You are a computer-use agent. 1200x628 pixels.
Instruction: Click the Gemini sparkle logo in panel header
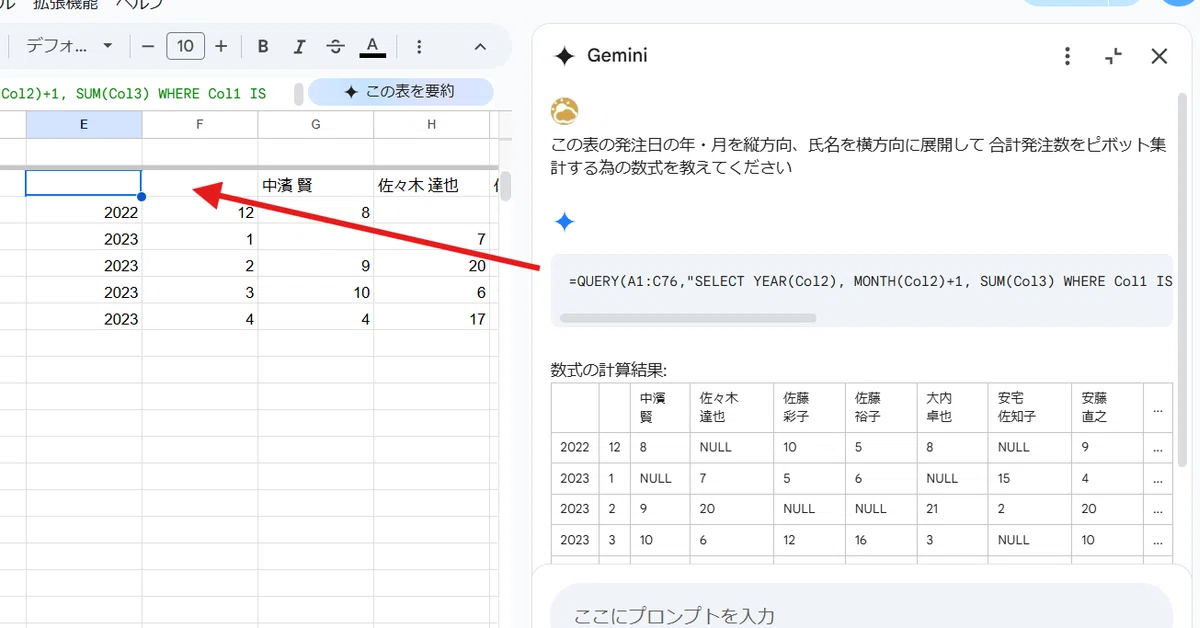pos(565,56)
